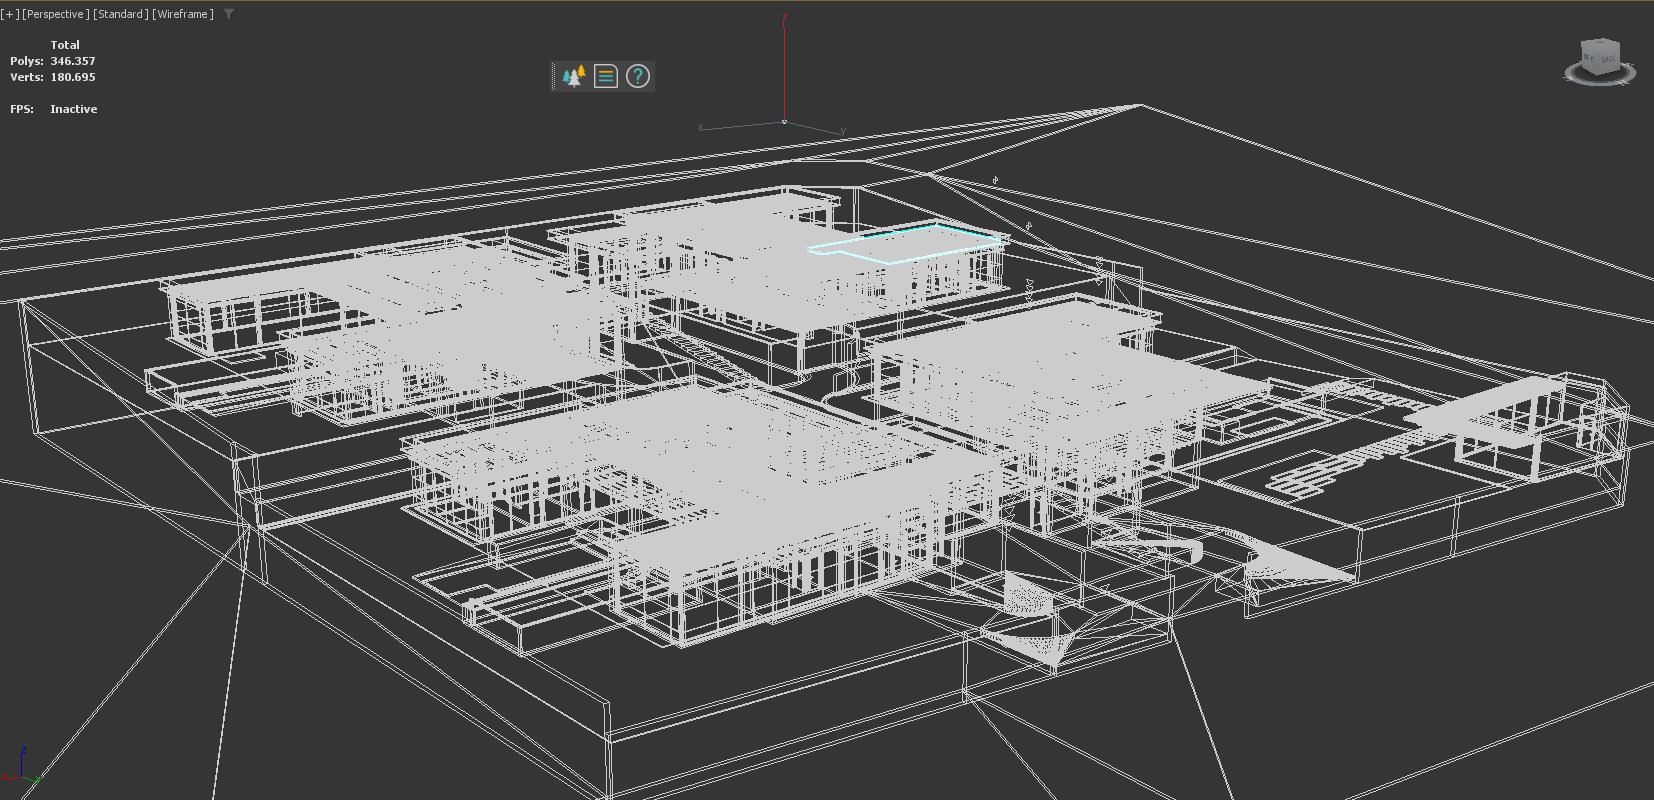Click the floating toolbar grip handle
The height and width of the screenshot is (800, 1654).
(x=554, y=76)
